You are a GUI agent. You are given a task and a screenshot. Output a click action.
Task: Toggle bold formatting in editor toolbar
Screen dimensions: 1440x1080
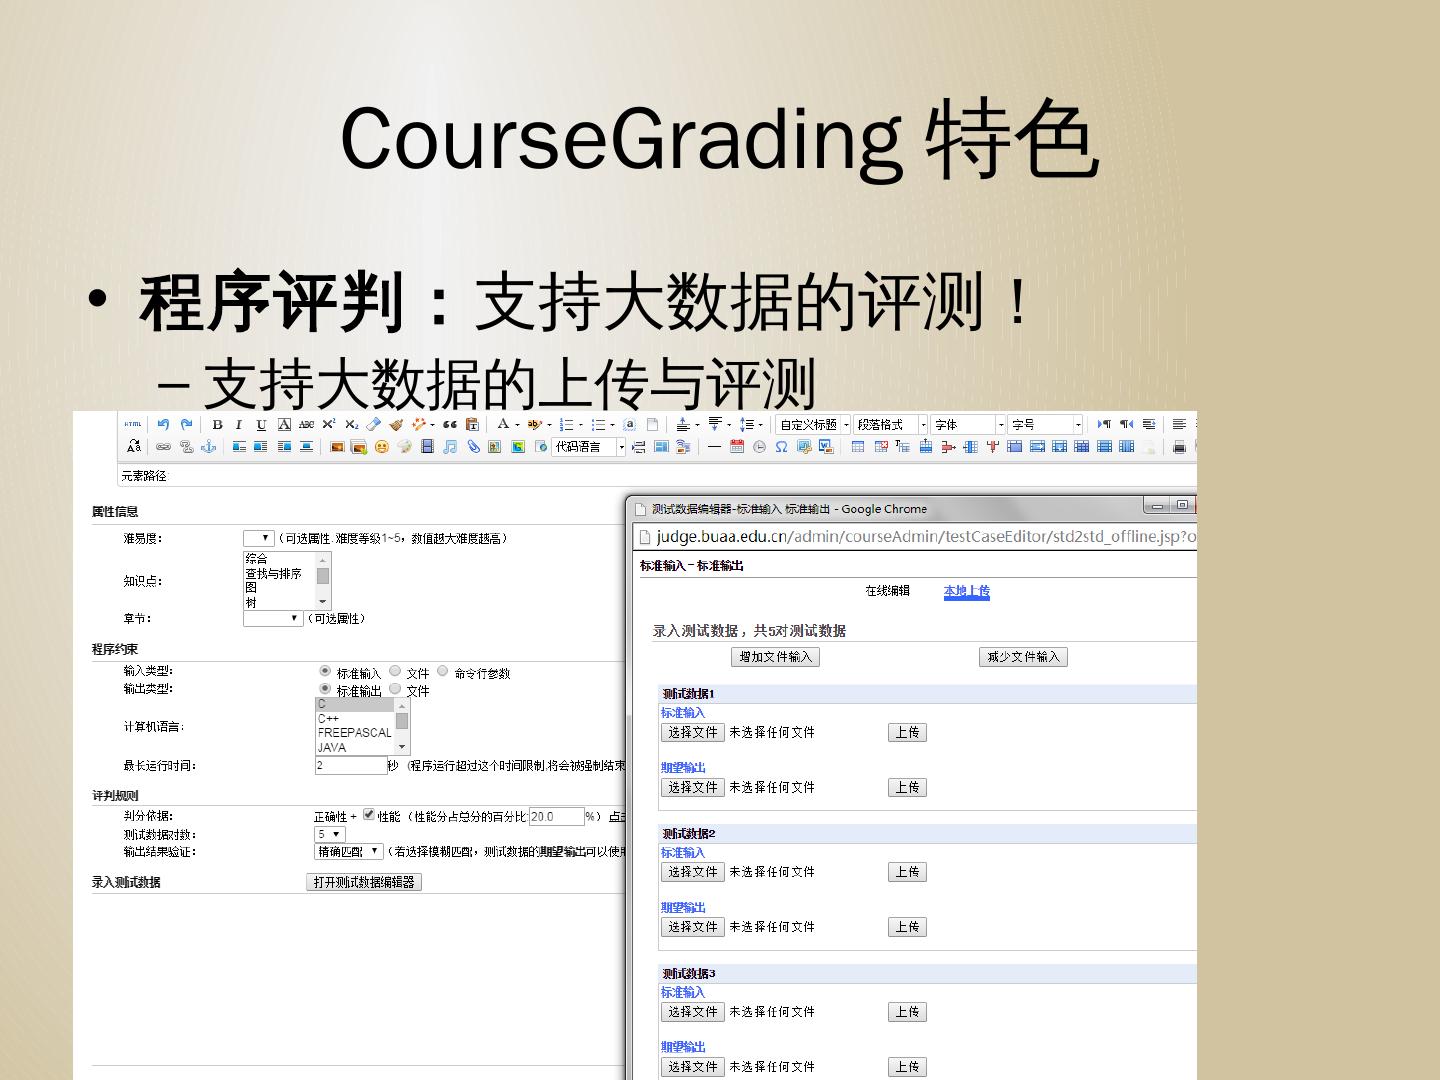click(x=217, y=425)
